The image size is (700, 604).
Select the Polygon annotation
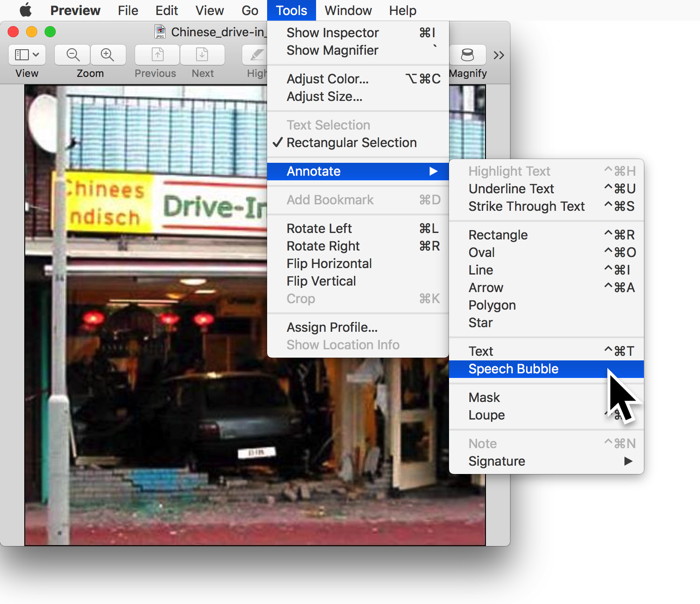[x=546, y=305]
